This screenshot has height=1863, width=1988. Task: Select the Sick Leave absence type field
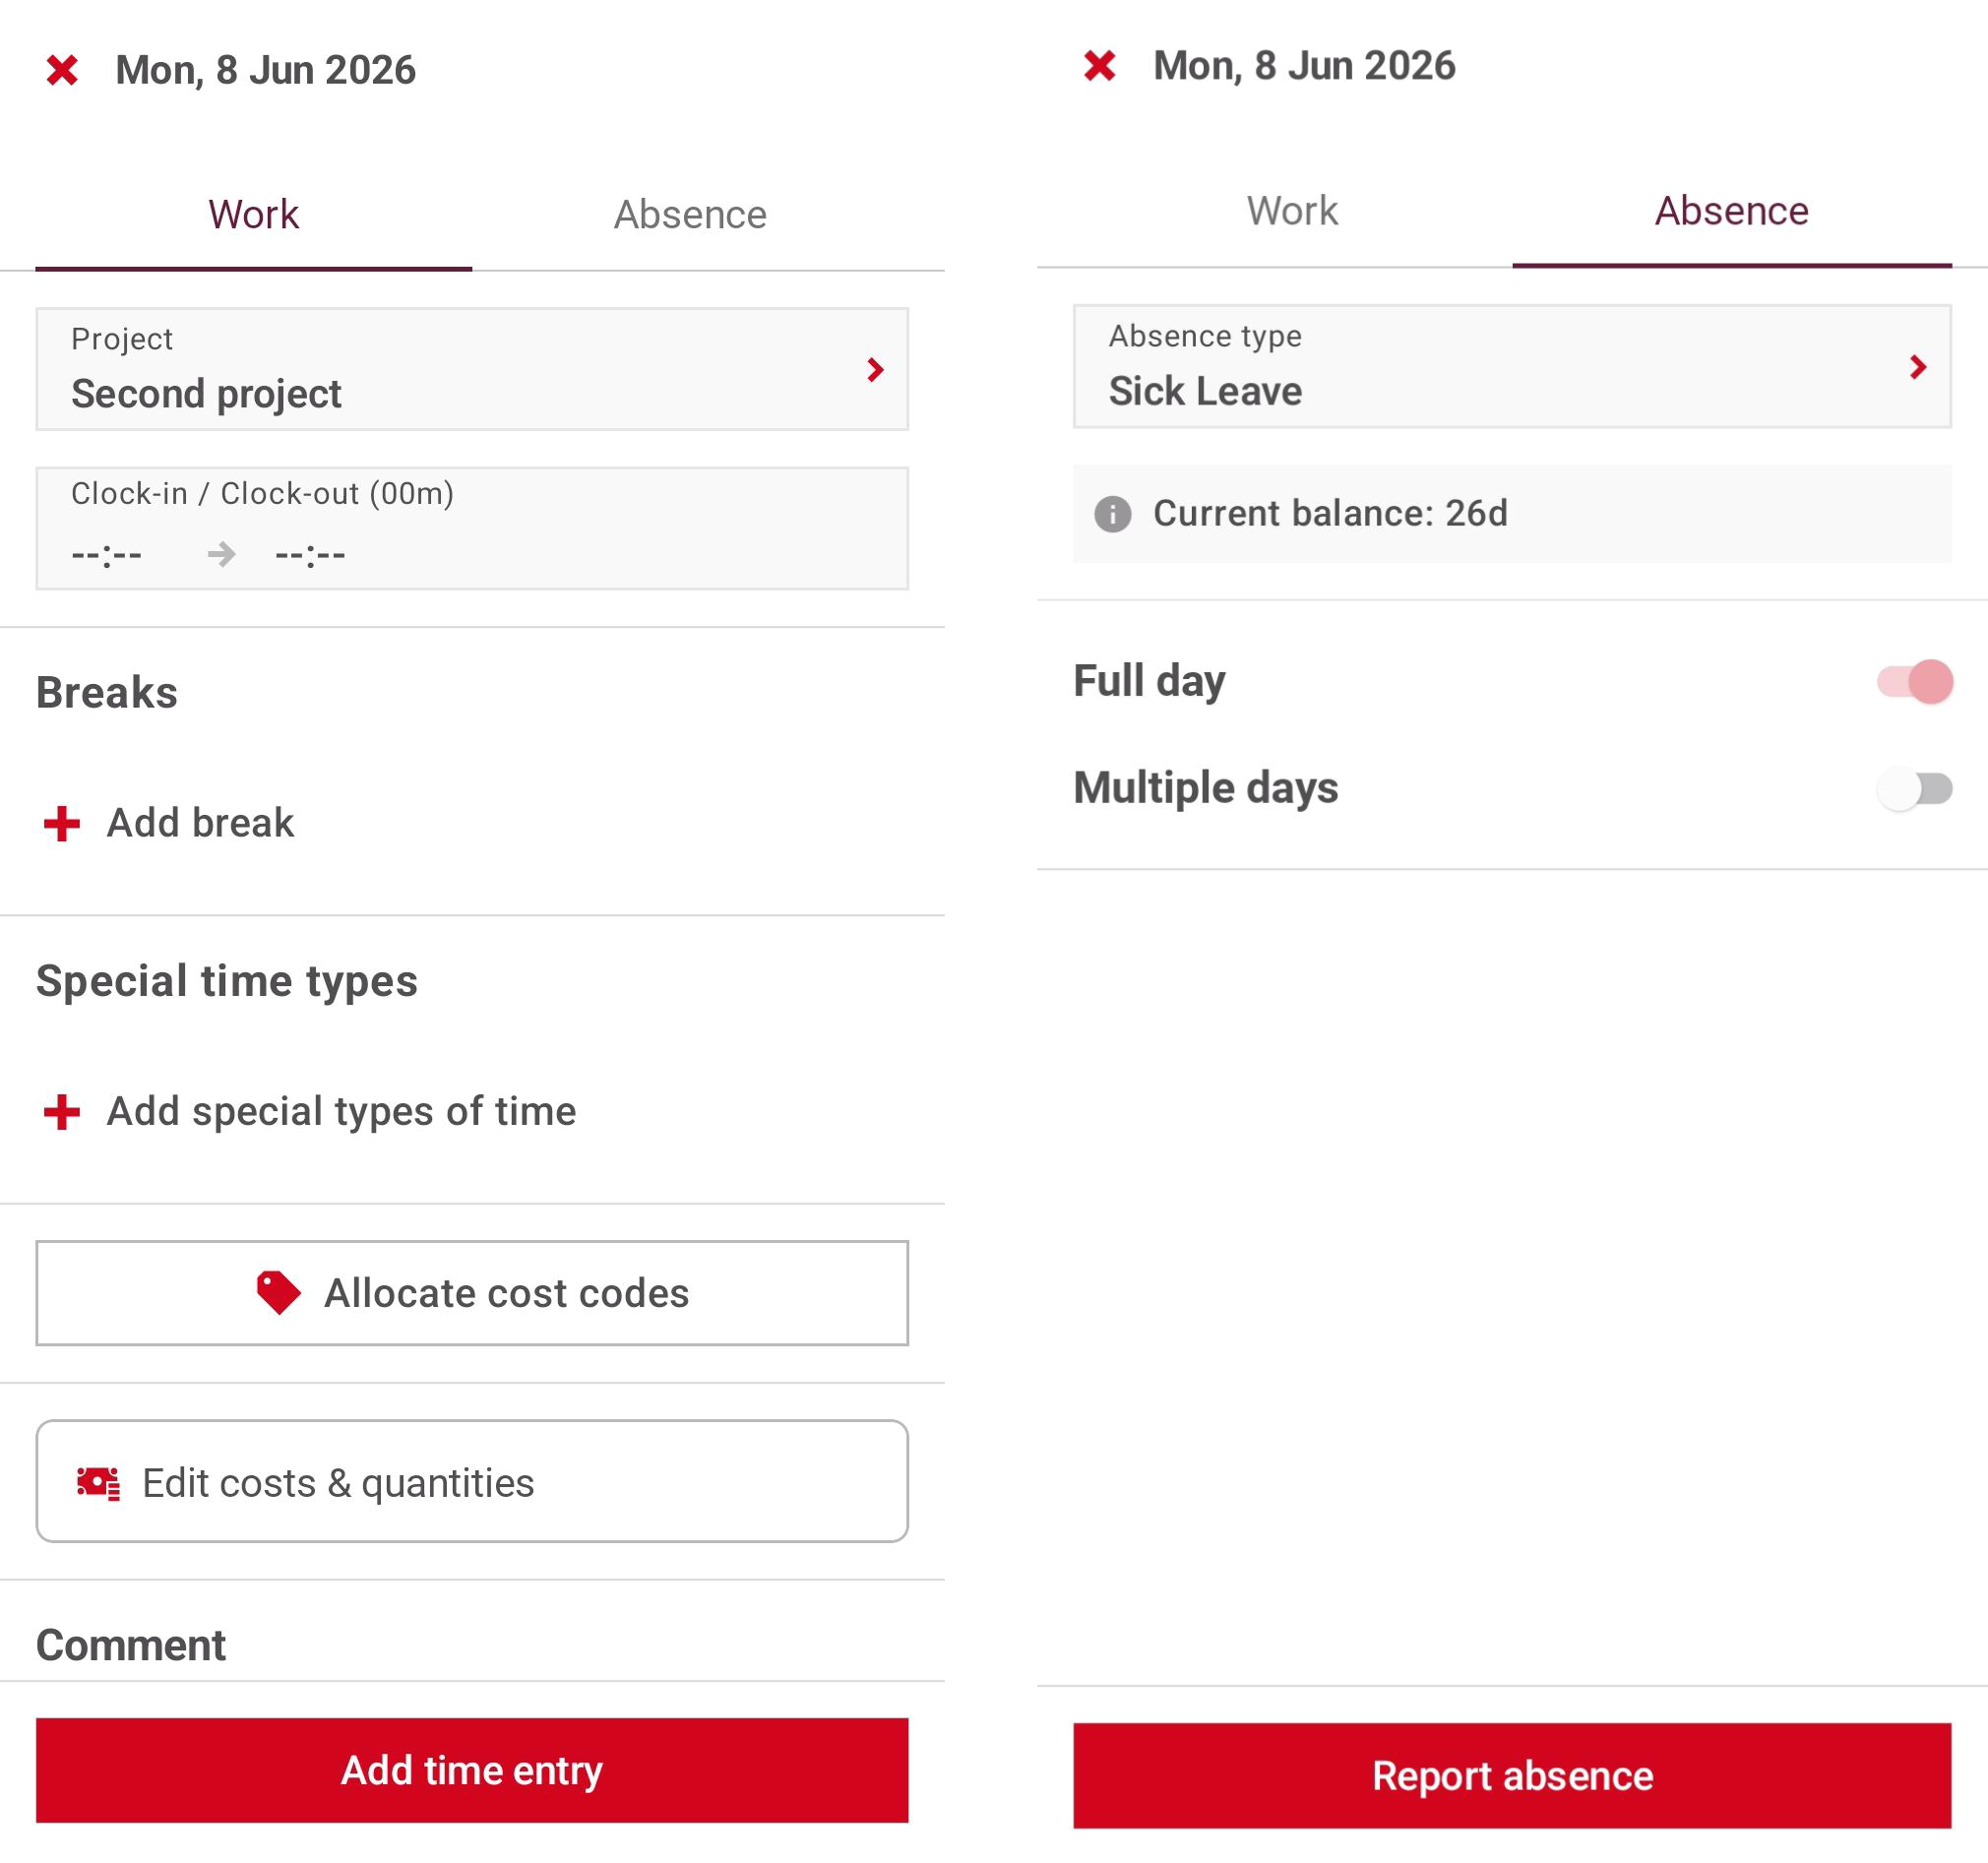1512,367
